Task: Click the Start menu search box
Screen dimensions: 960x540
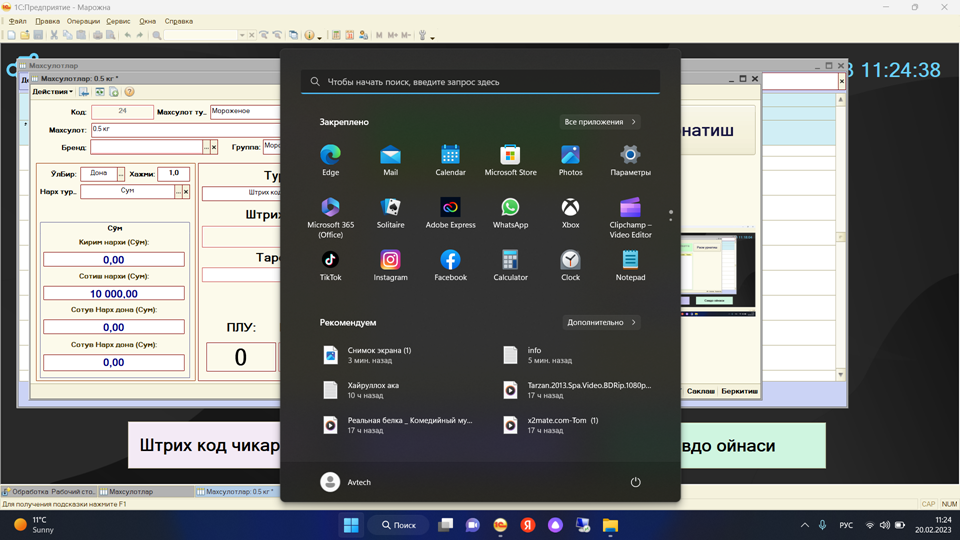Action: tap(480, 82)
